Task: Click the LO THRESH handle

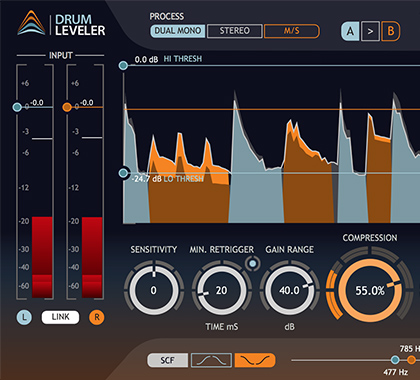Action: pos(124,173)
